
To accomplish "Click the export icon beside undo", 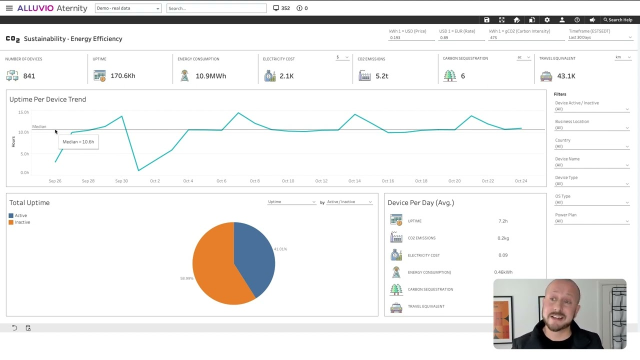I will 28,328.
